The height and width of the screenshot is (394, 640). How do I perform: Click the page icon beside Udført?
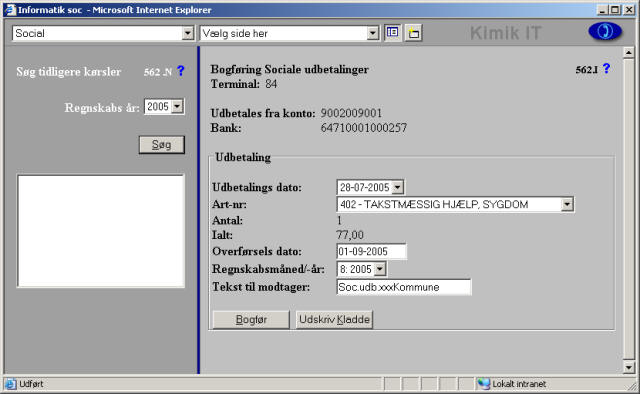11,384
